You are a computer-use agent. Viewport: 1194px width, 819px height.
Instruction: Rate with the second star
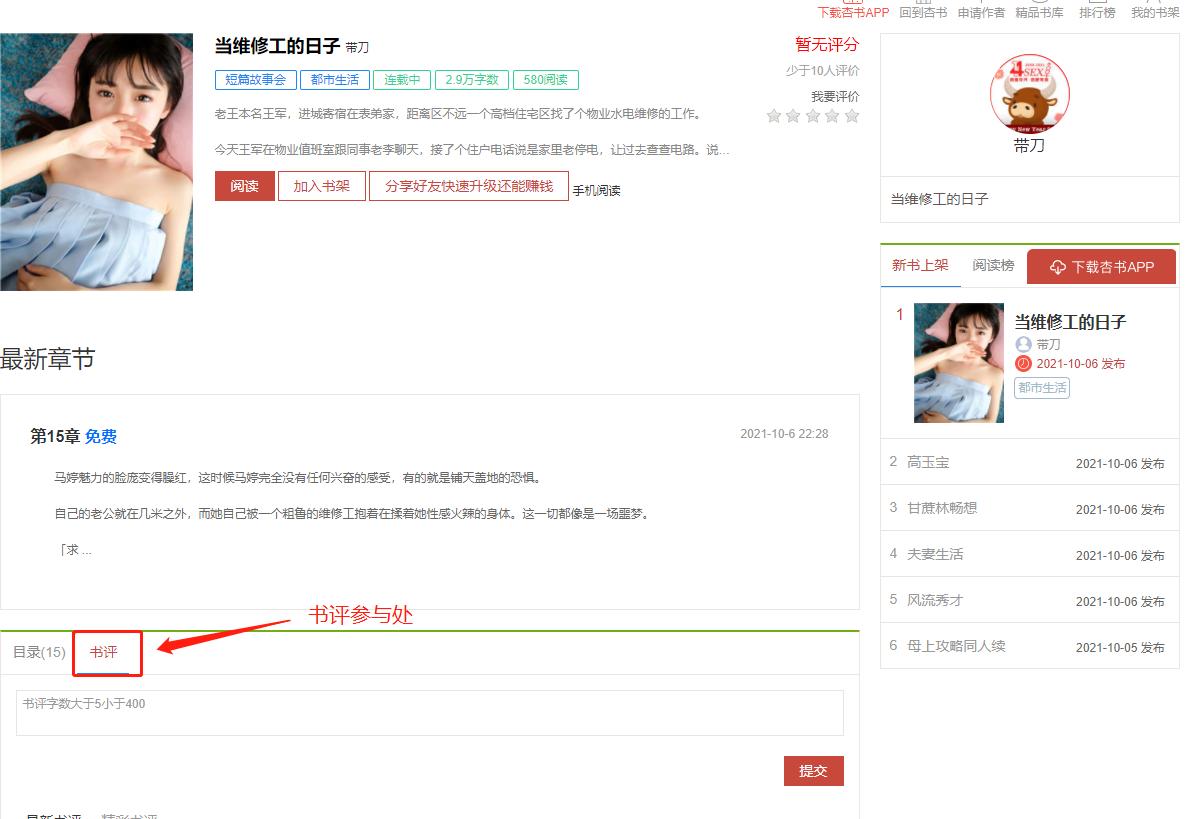793,116
